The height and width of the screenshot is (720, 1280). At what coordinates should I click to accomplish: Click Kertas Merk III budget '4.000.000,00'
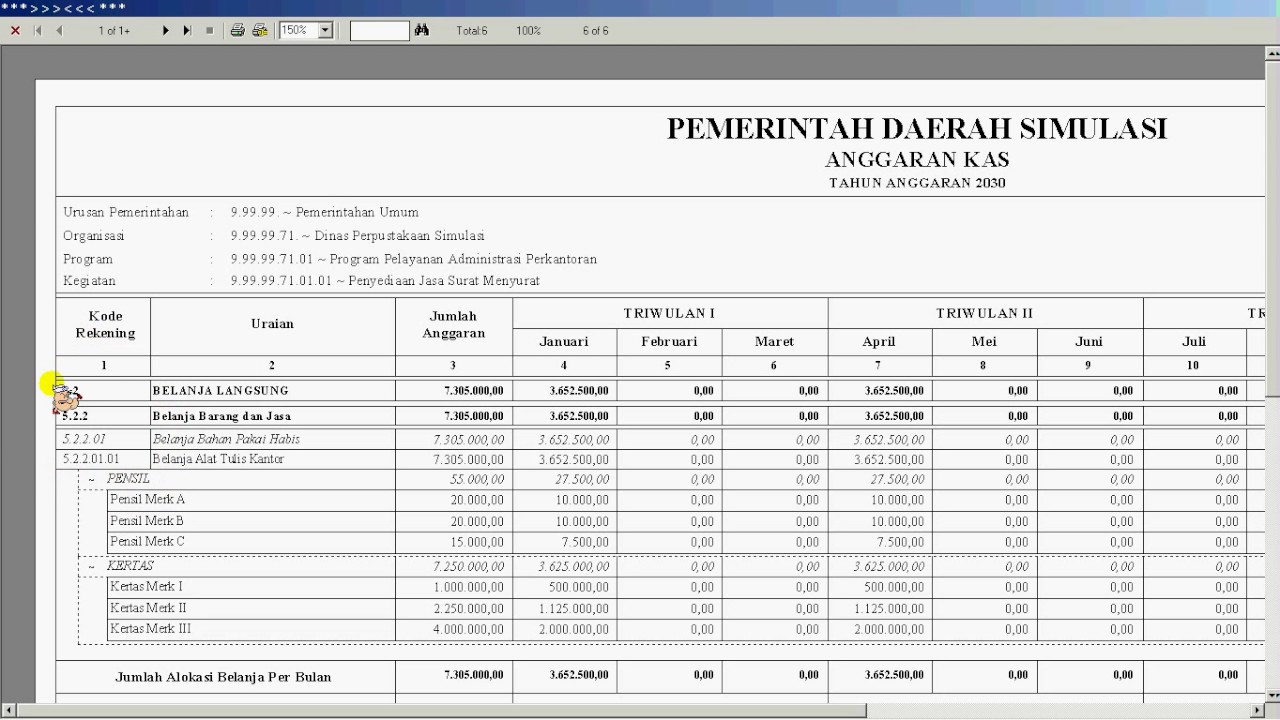(469, 630)
